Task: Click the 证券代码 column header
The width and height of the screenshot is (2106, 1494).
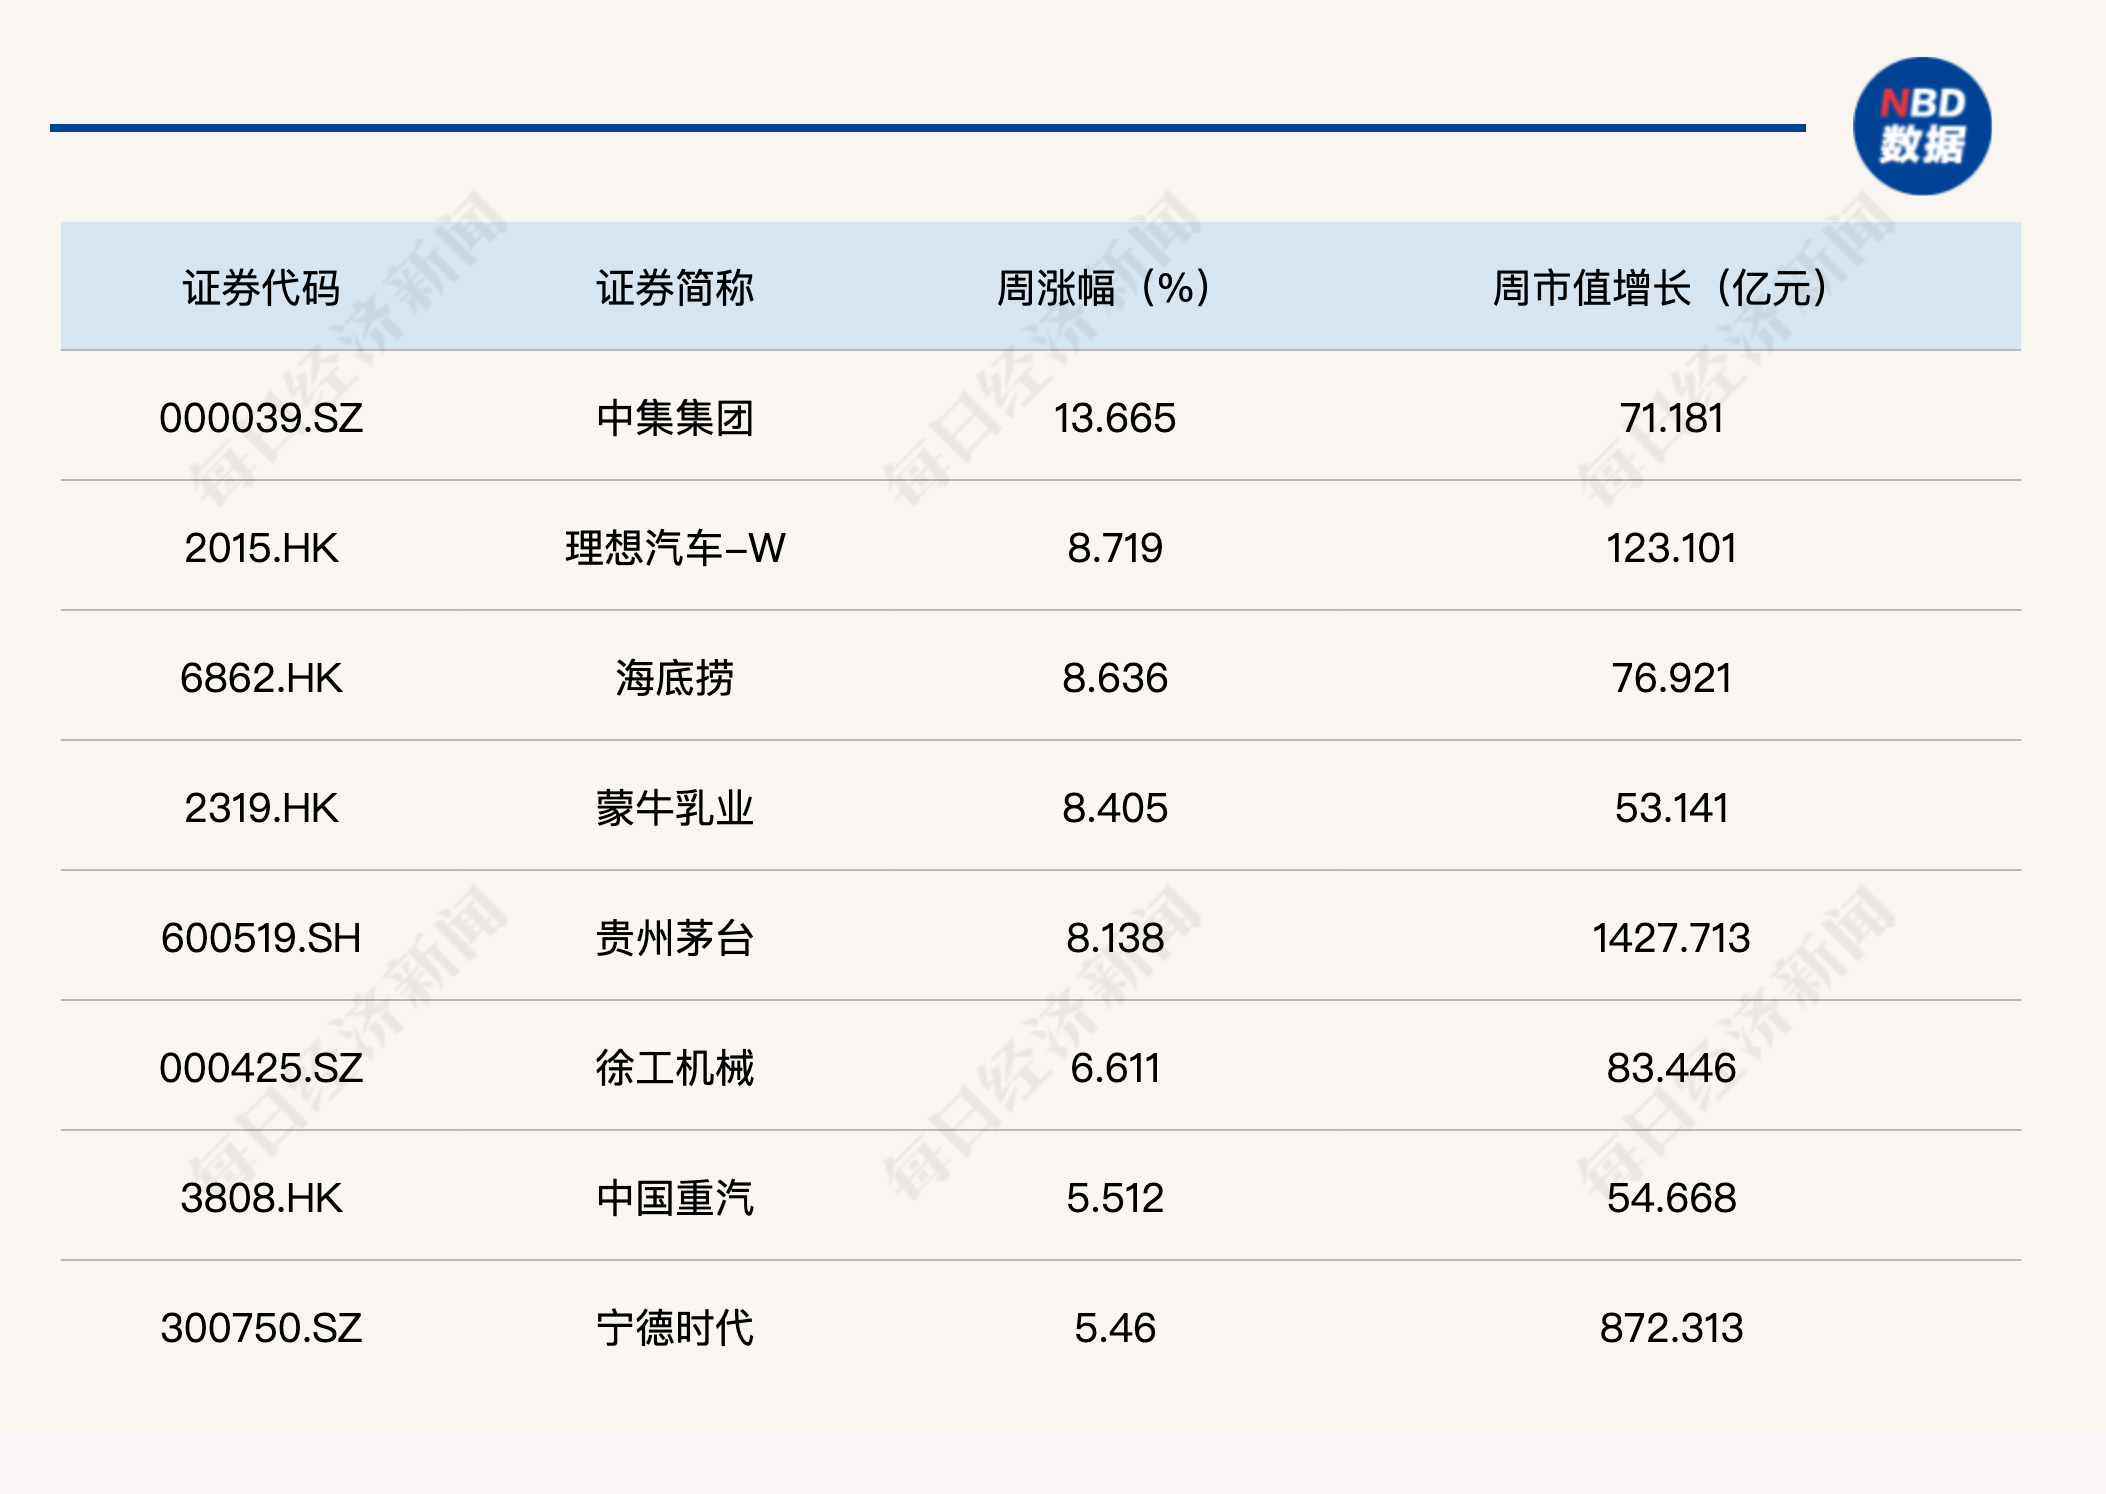Action: point(261,288)
